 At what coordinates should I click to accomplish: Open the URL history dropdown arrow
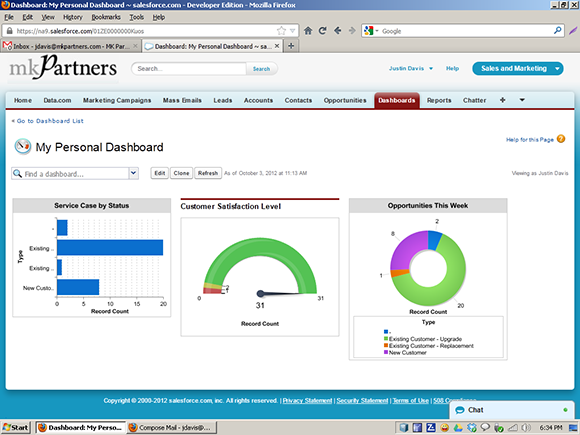tap(293, 31)
